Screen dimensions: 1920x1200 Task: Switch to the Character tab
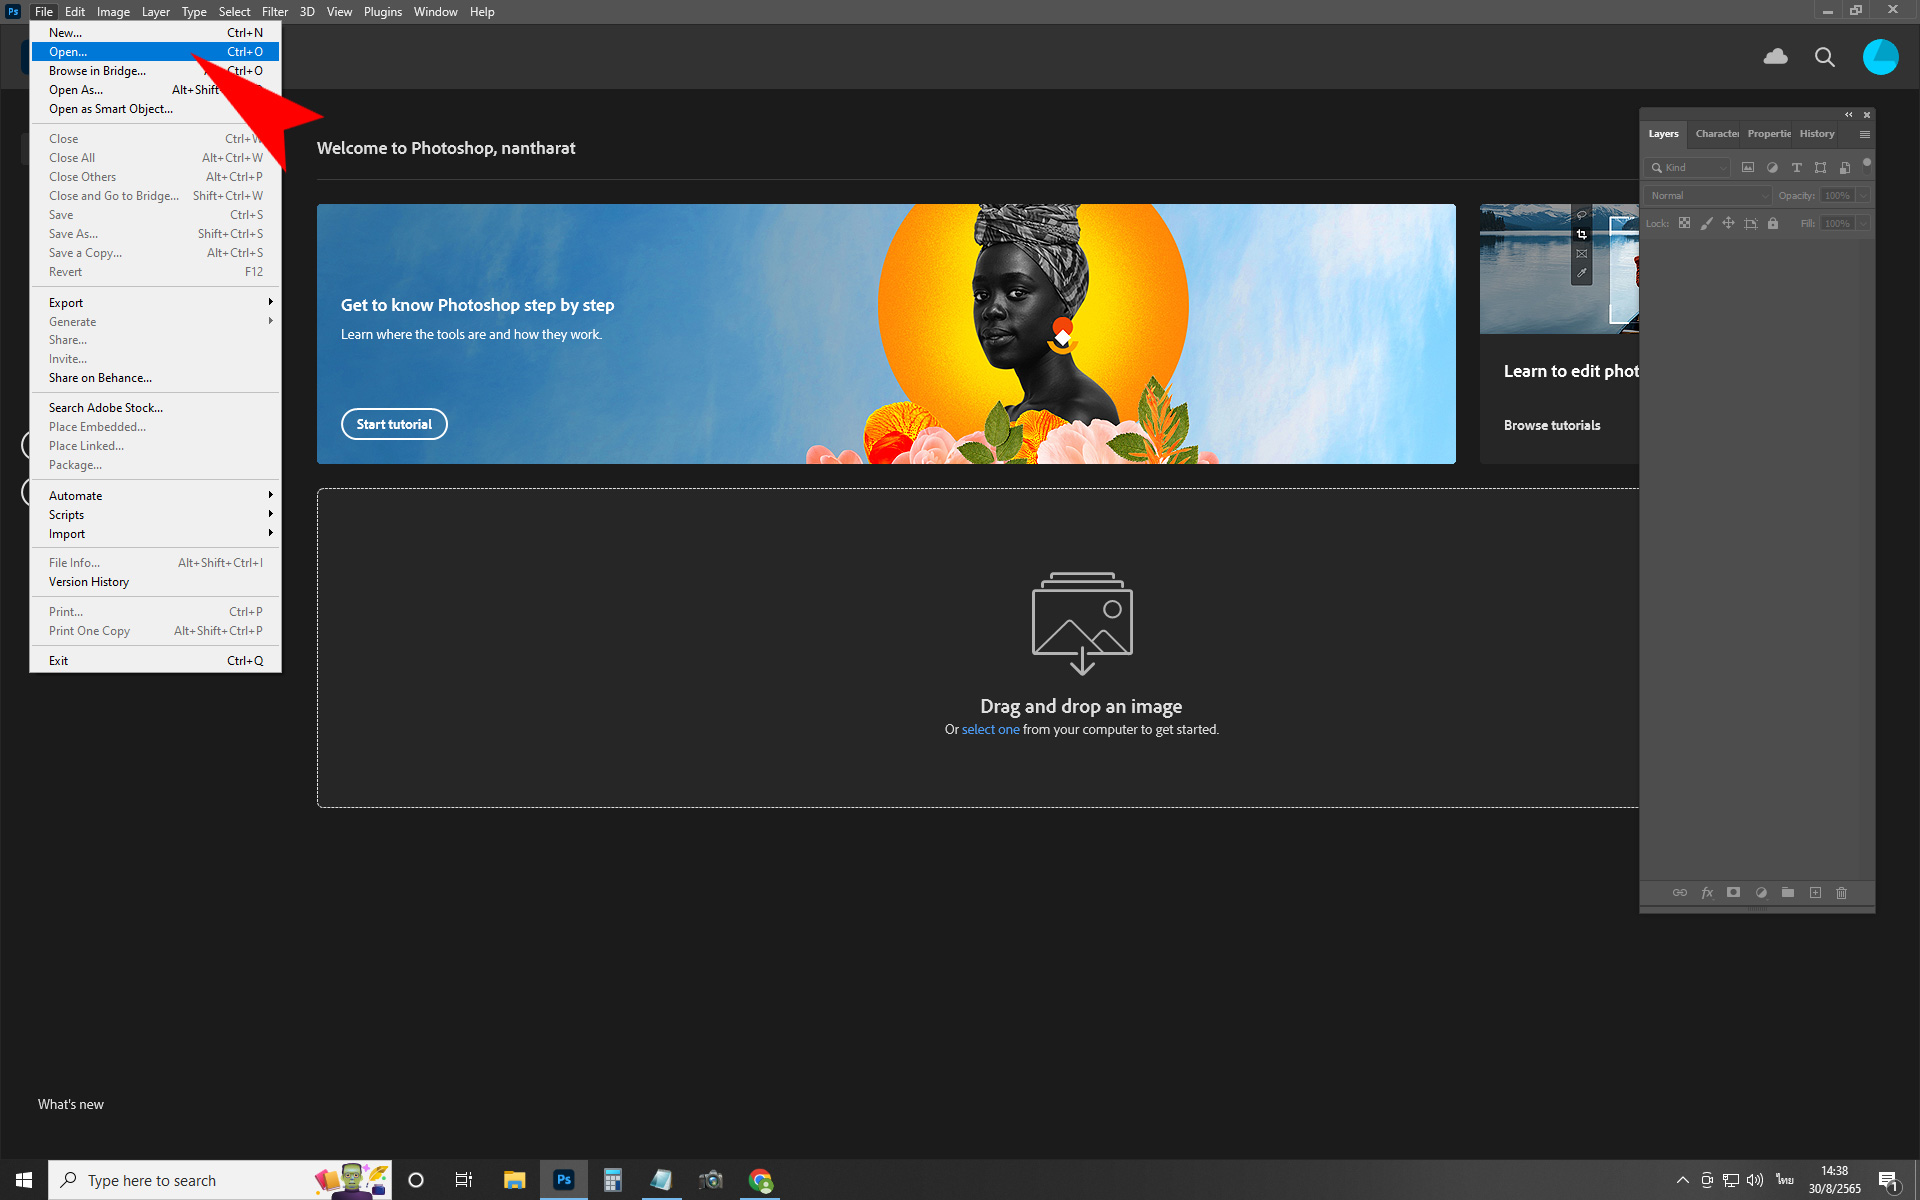1716,134
